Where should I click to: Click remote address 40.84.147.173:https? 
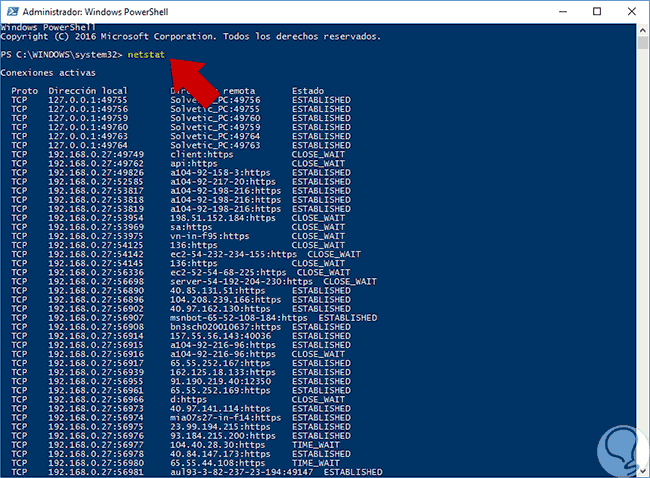click(x=220, y=455)
